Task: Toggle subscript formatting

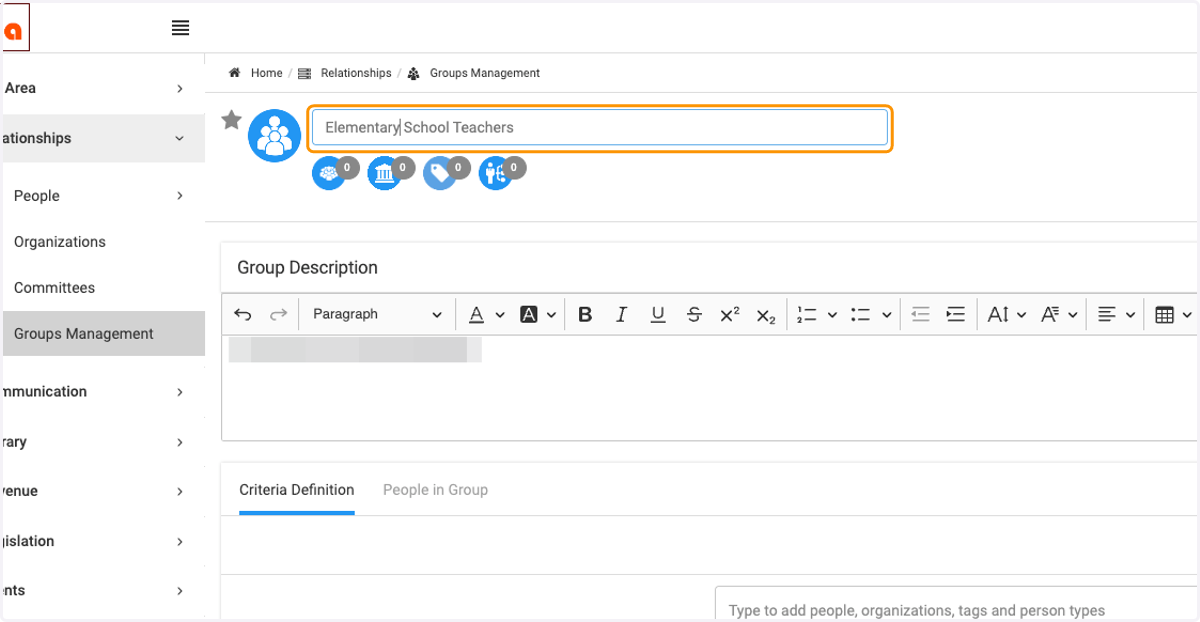Action: pyautogui.click(x=766, y=315)
